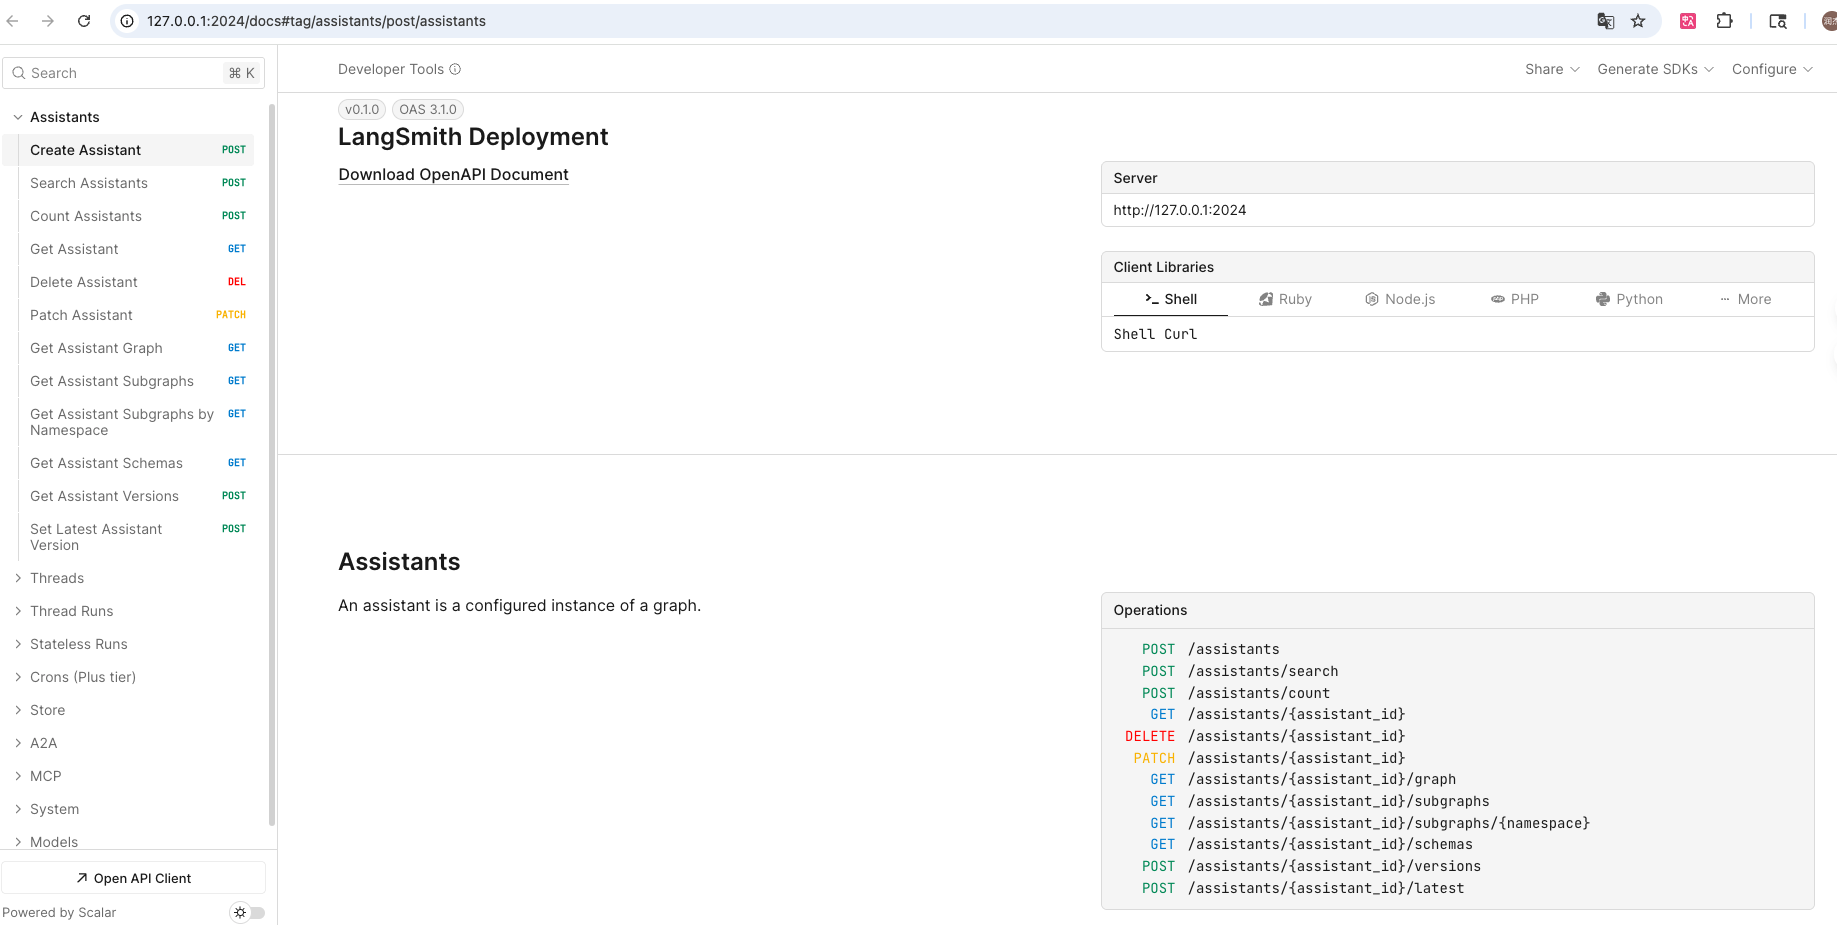Open Delete Assistant in the sidebar
Screen dimensions: 1837x925
[x=129, y=282]
